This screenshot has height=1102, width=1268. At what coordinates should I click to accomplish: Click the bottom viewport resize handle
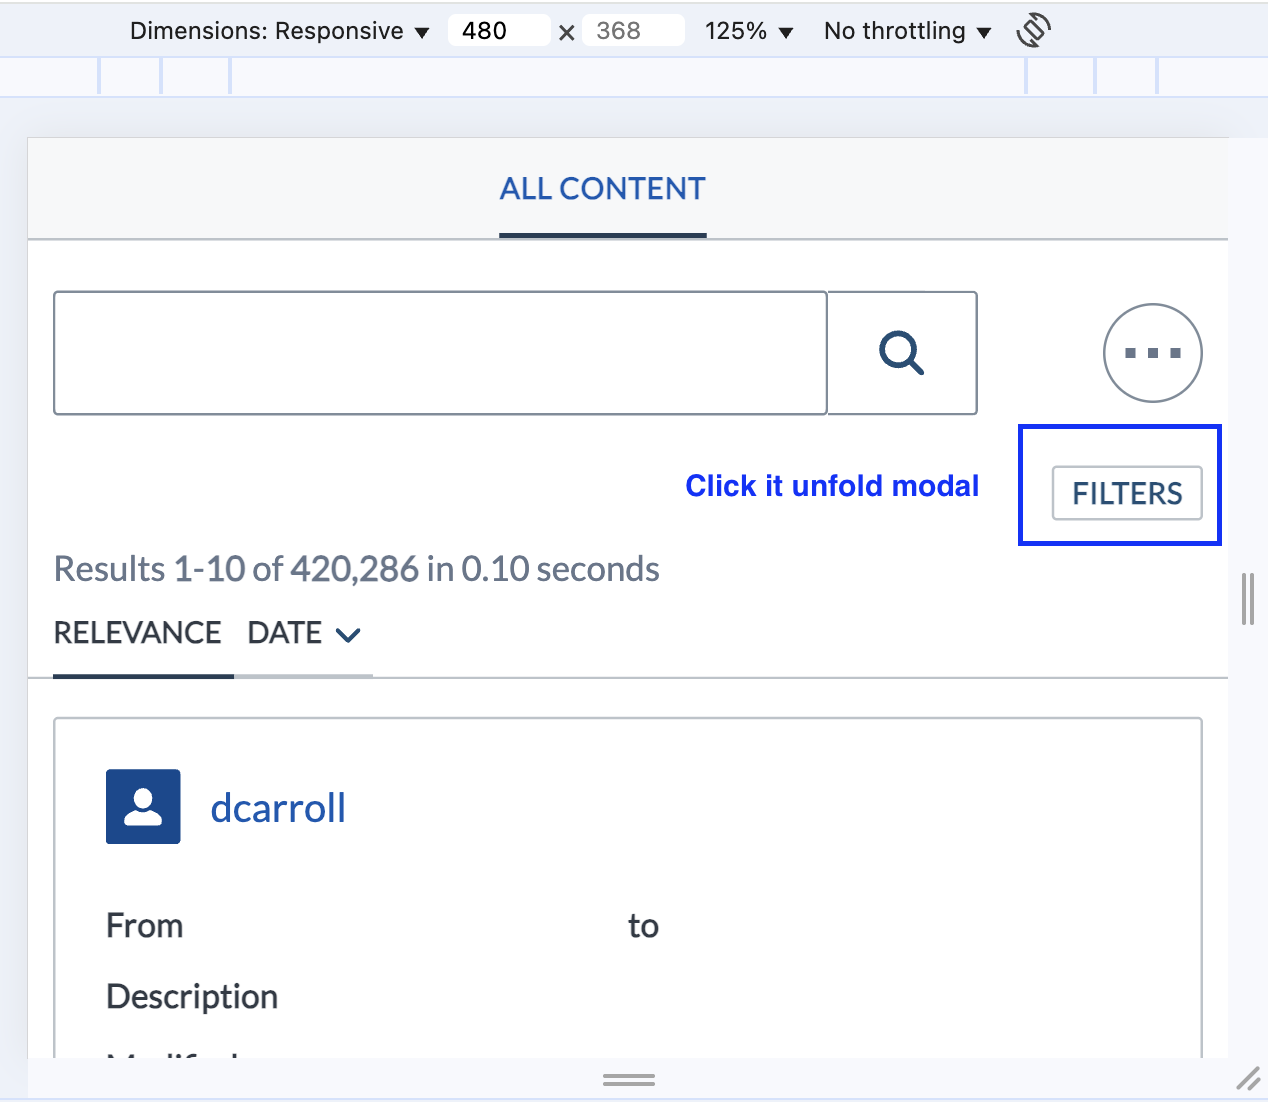click(x=629, y=1080)
